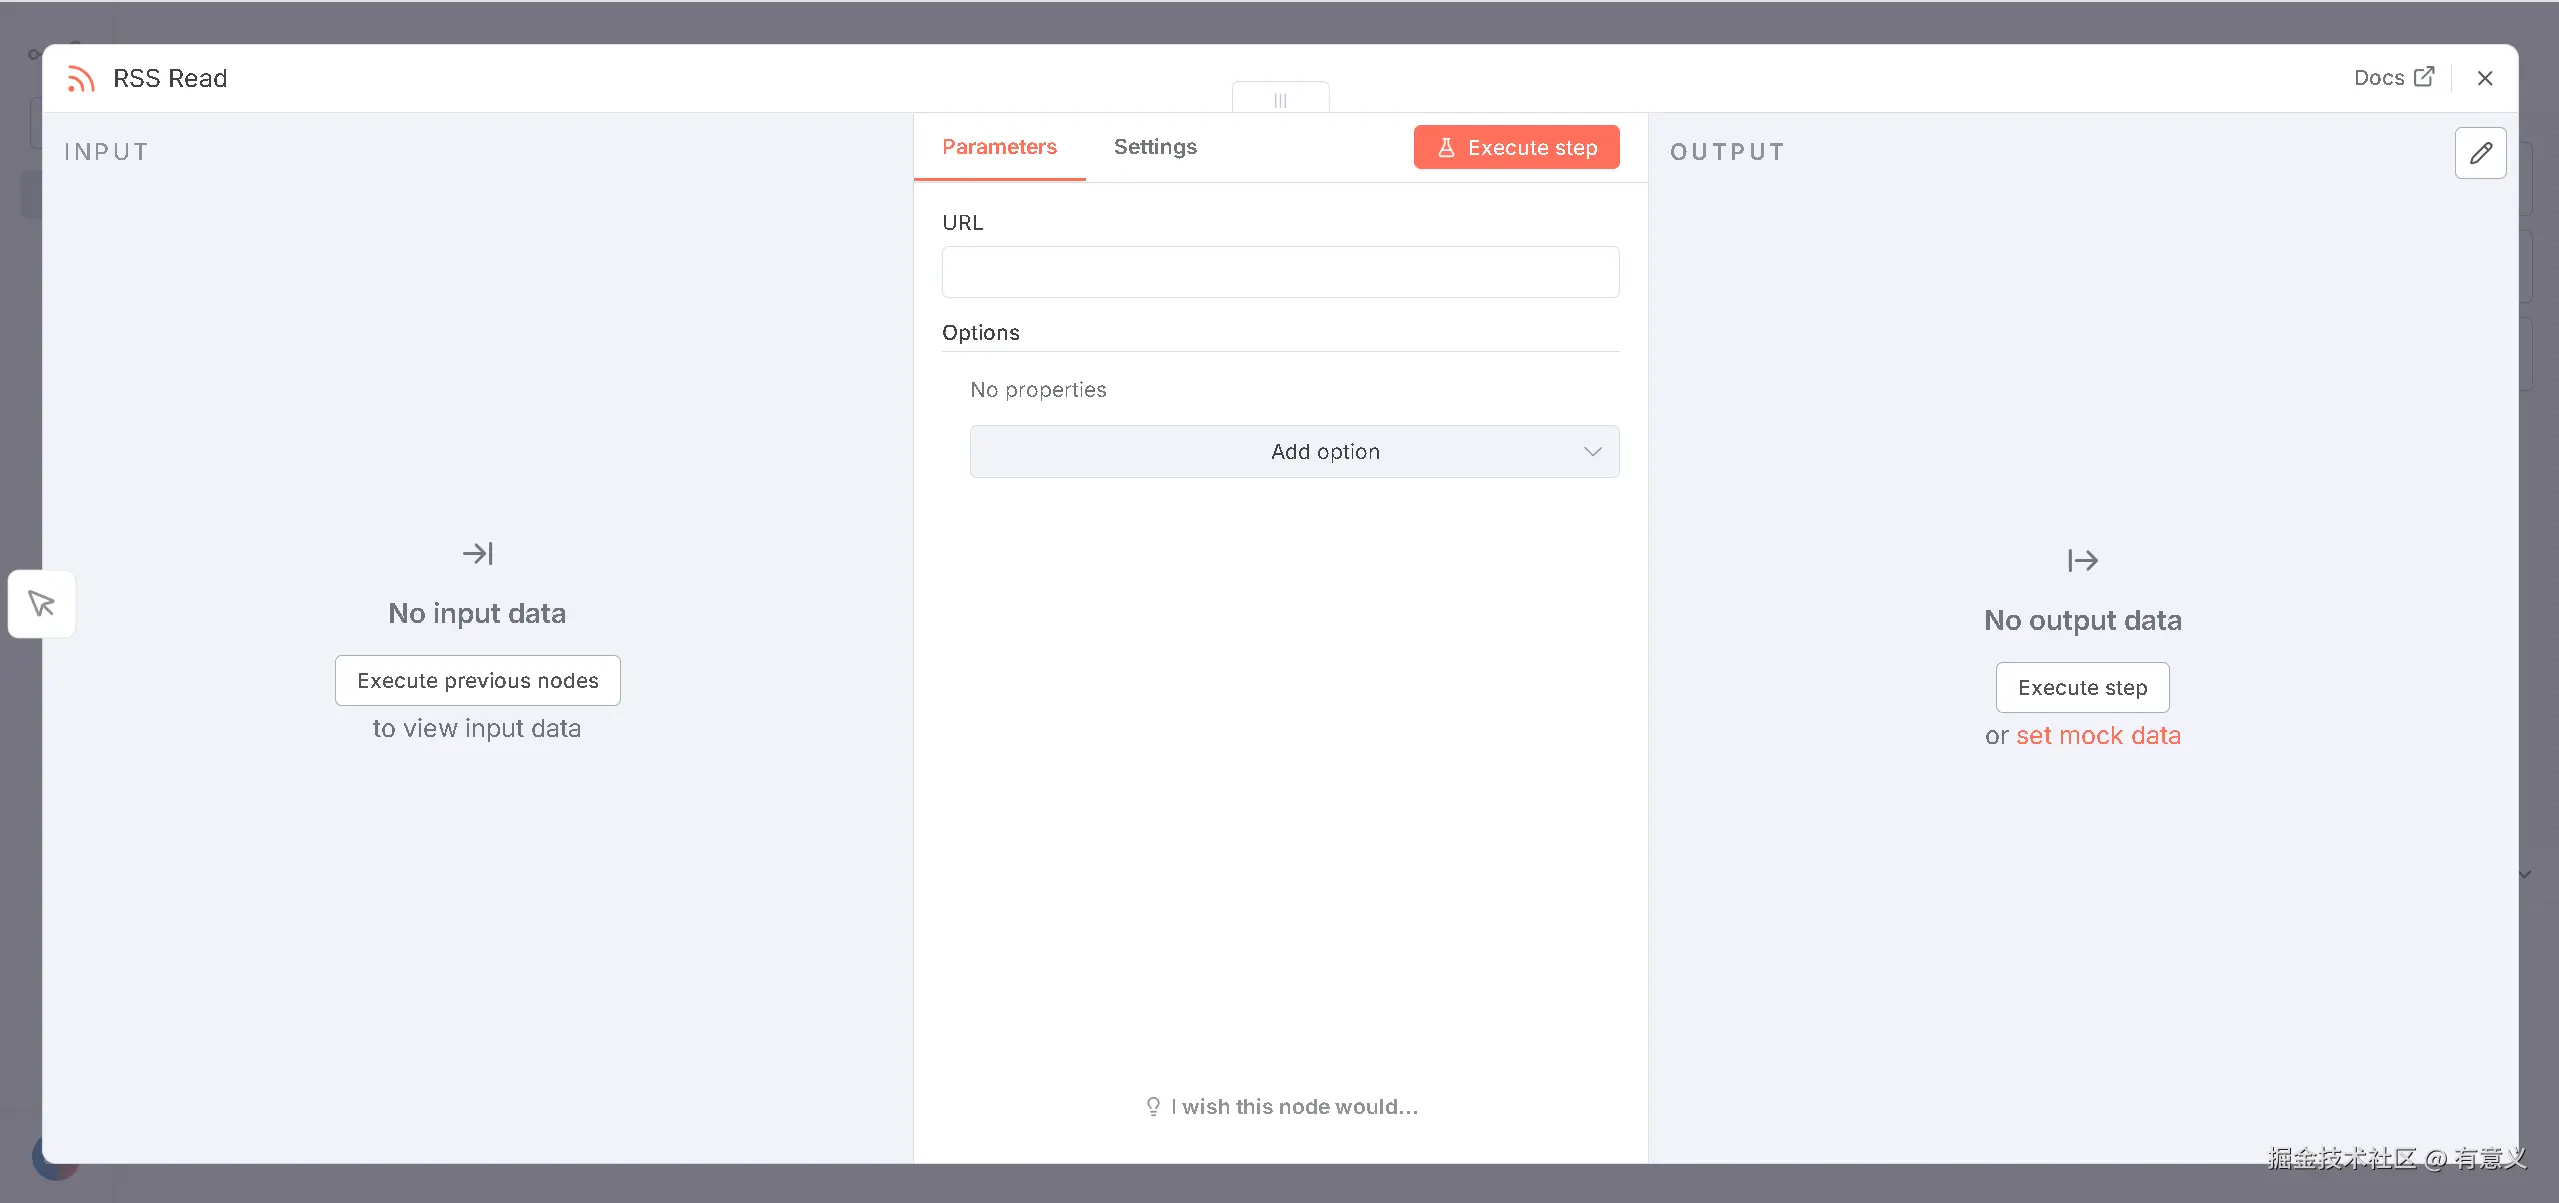
Task: Click the panel drag handle at top
Action: (x=1280, y=99)
